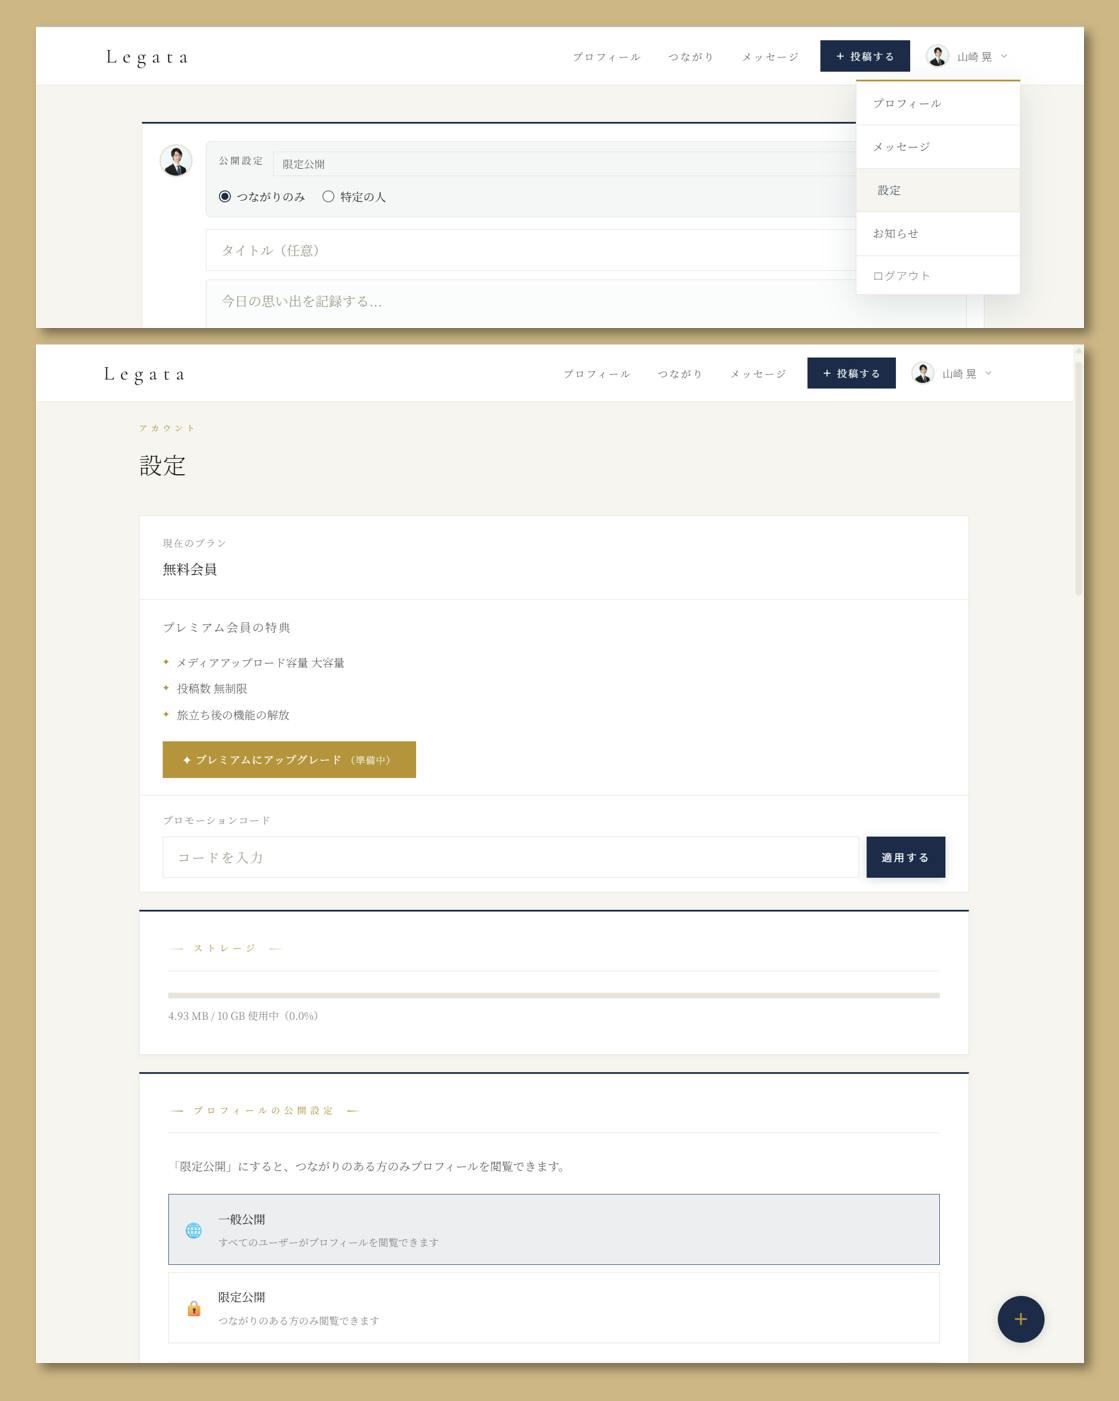
Task: Expand the 山崎 晃 chevron on the settings page
Action: tap(989, 373)
